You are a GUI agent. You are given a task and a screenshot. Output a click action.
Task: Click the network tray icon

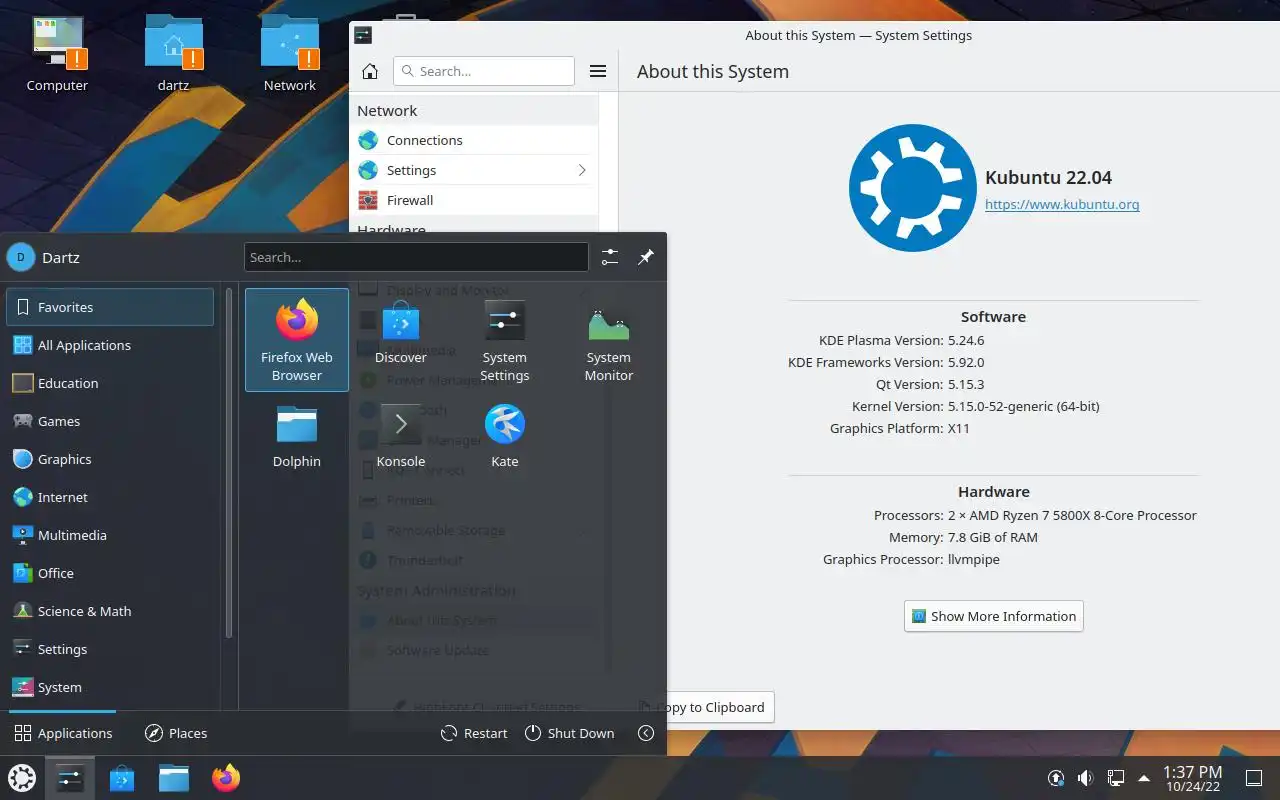click(x=1115, y=778)
